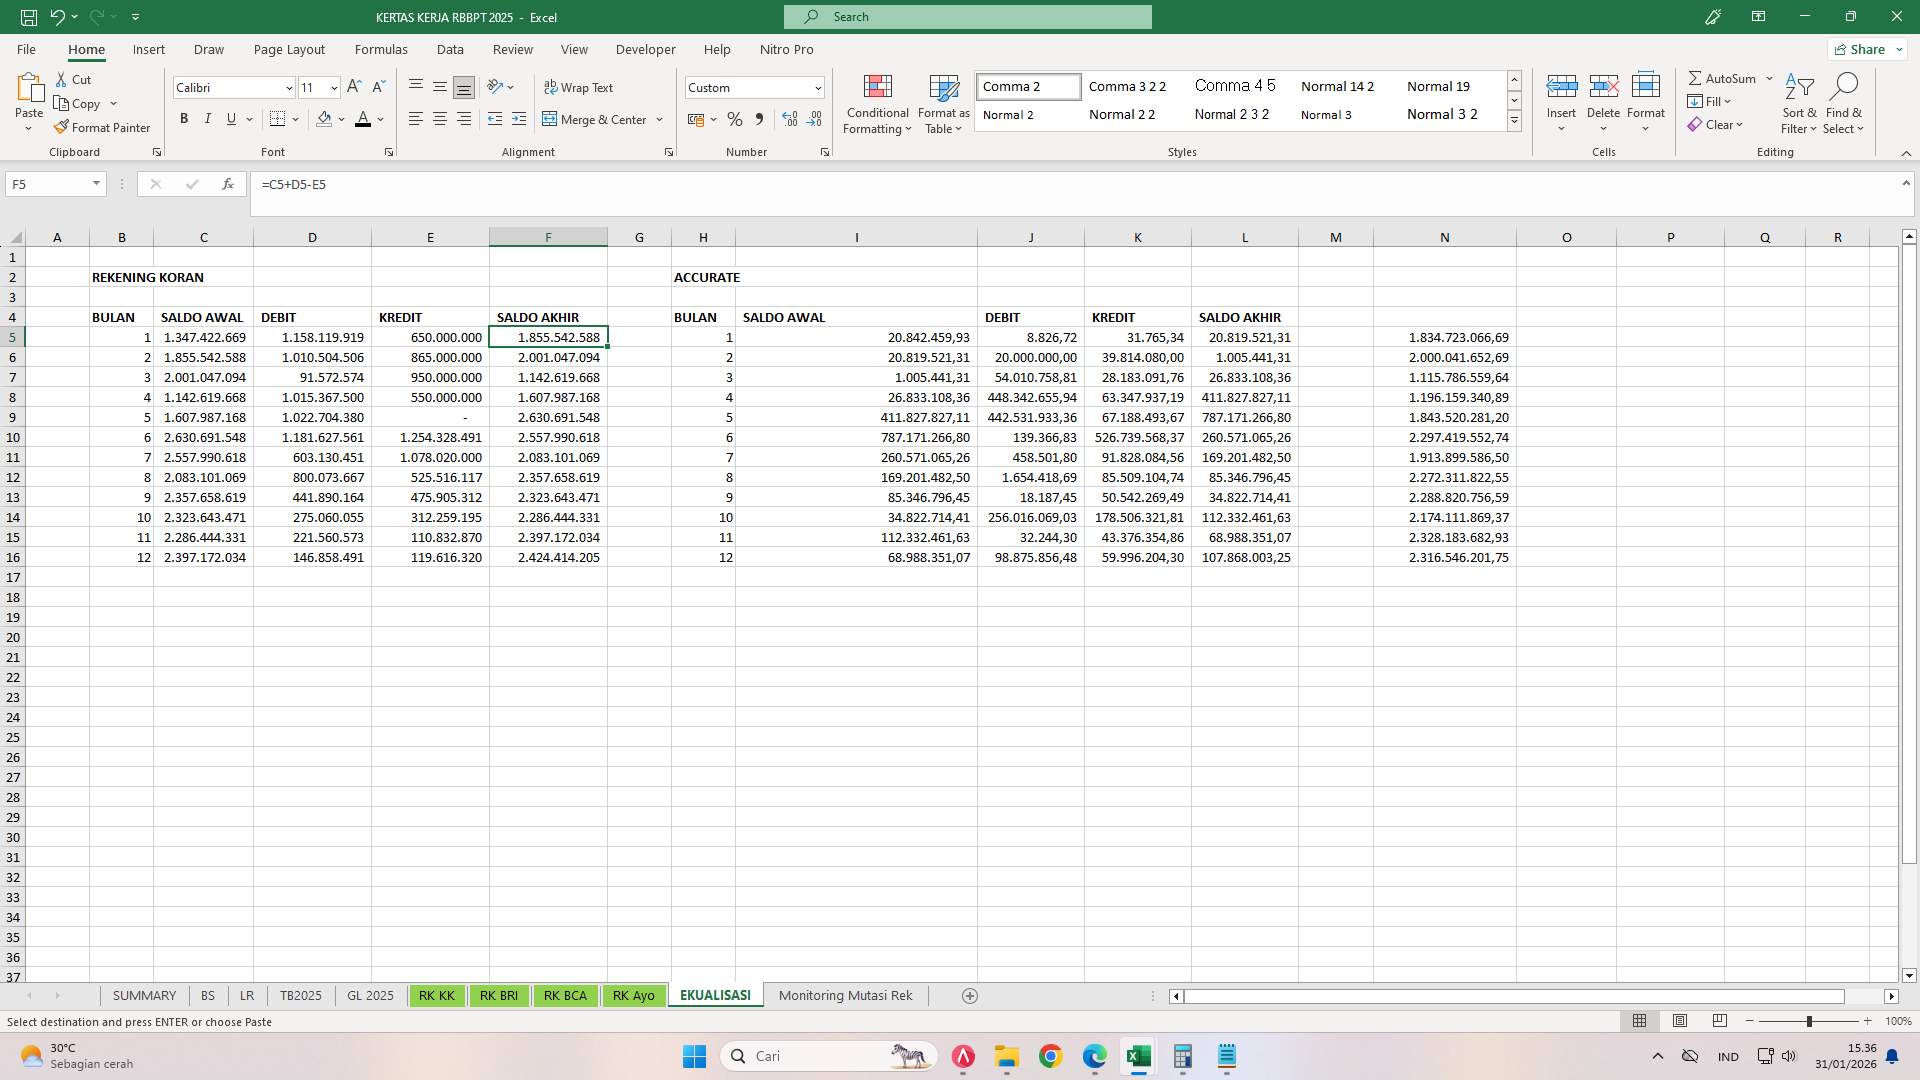The width and height of the screenshot is (1920, 1080).
Task: Select the Italic formatting icon
Action: coord(208,119)
